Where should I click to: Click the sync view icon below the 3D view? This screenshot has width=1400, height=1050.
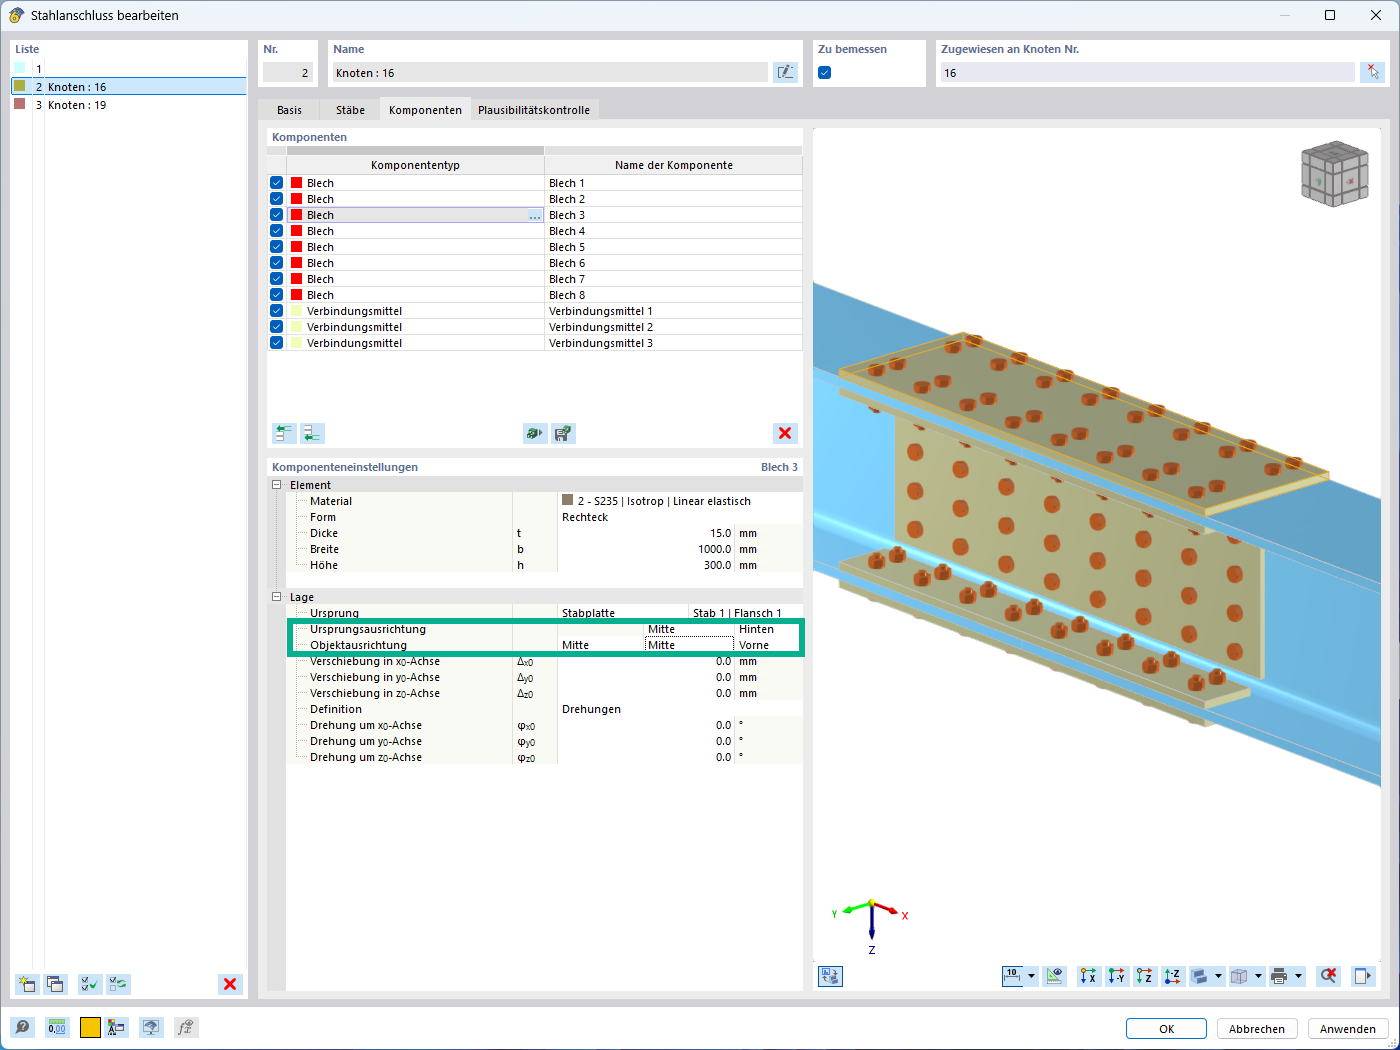coord(830,976)
